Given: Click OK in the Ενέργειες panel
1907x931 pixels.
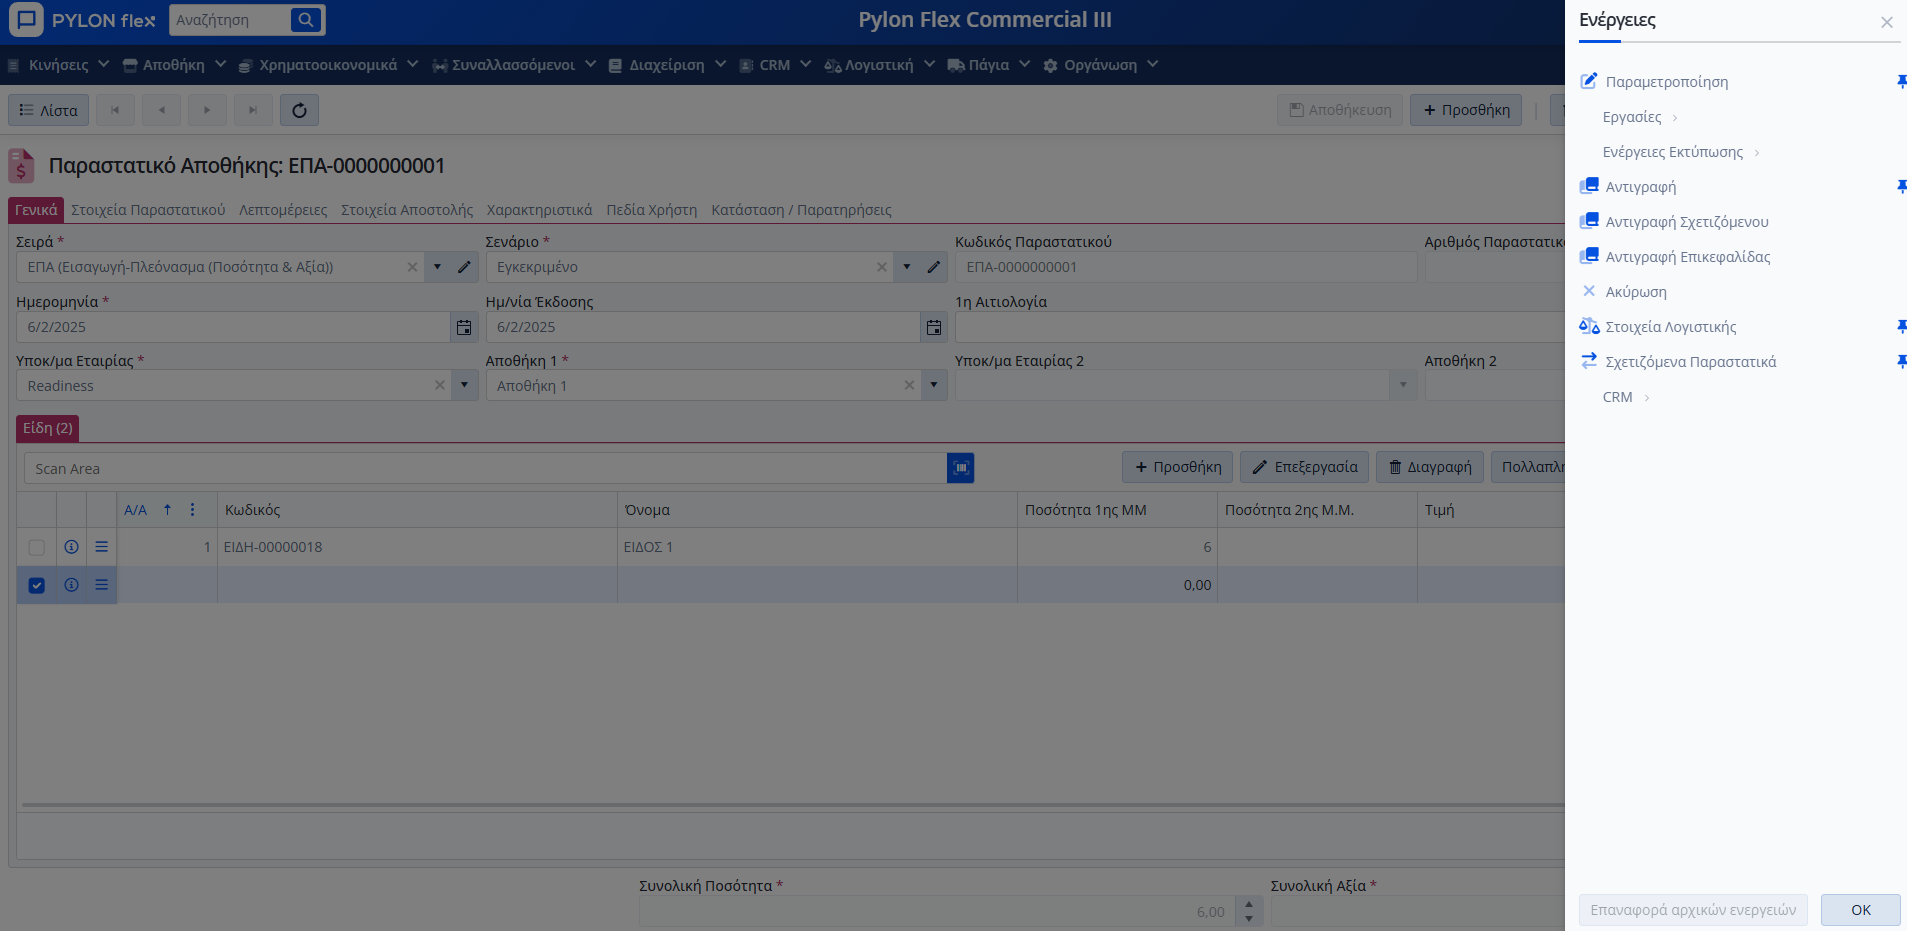Looking at the screenshot, I should pos(1860,910).
